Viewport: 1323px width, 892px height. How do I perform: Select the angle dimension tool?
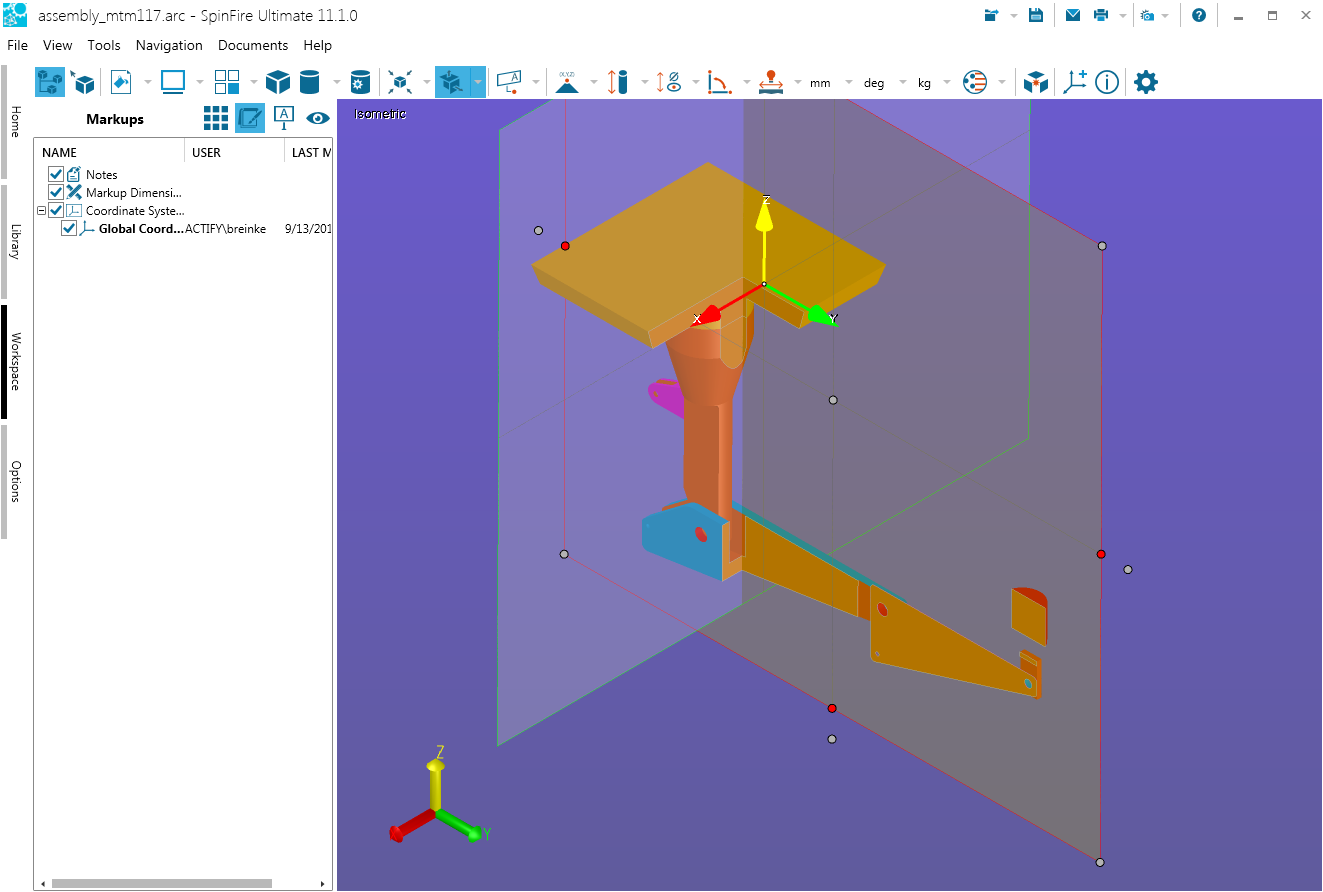pos(718,82)
